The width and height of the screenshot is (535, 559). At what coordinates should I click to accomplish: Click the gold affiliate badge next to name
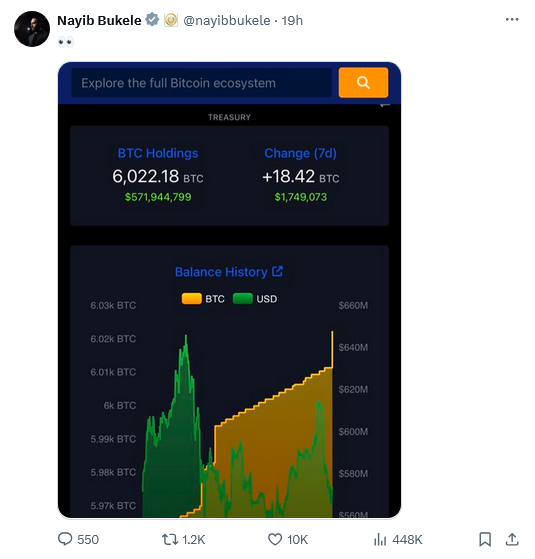171,20
